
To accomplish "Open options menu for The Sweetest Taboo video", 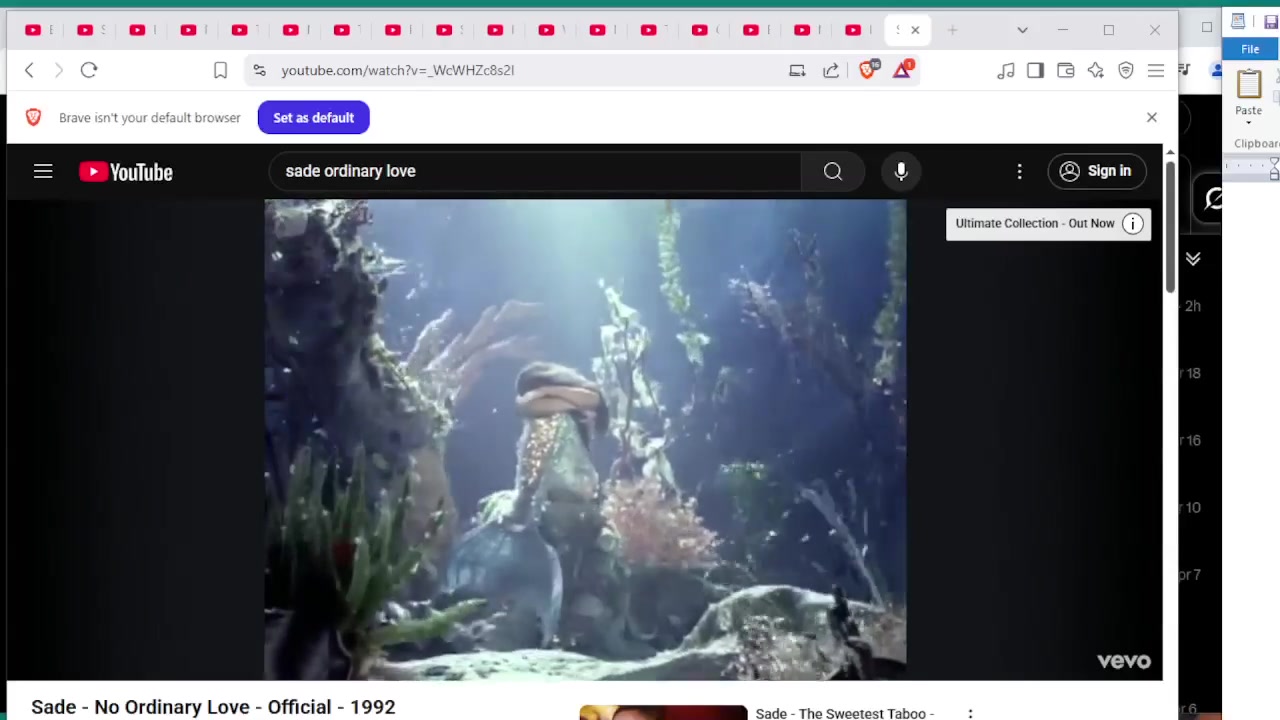I will click(x=970, y=713).
